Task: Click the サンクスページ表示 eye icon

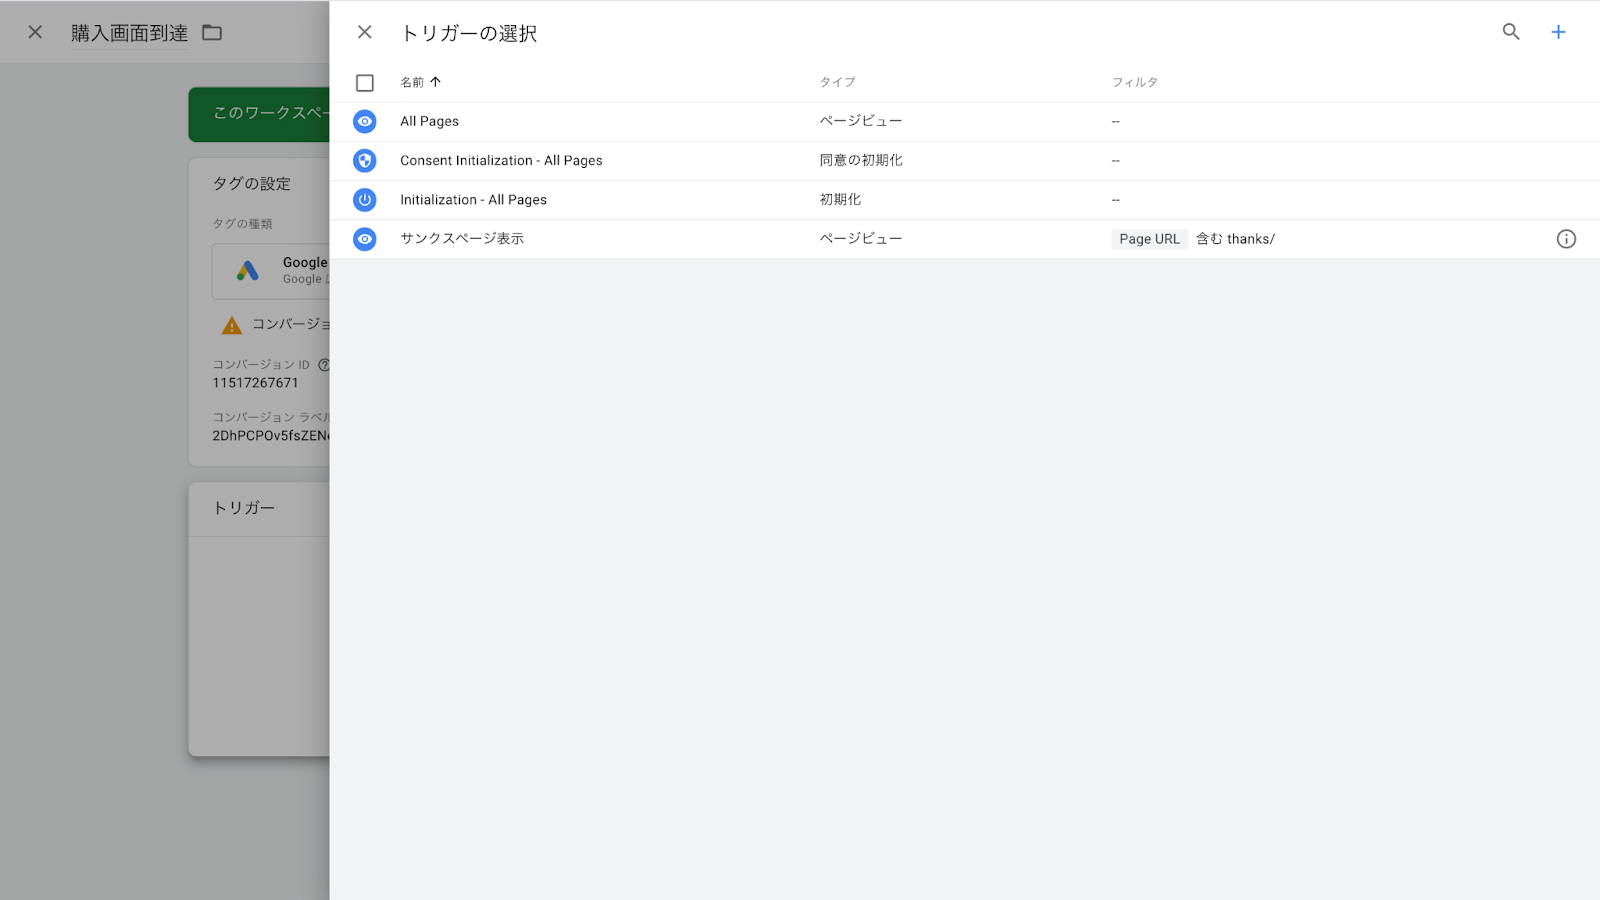Action: coord(365,239)
